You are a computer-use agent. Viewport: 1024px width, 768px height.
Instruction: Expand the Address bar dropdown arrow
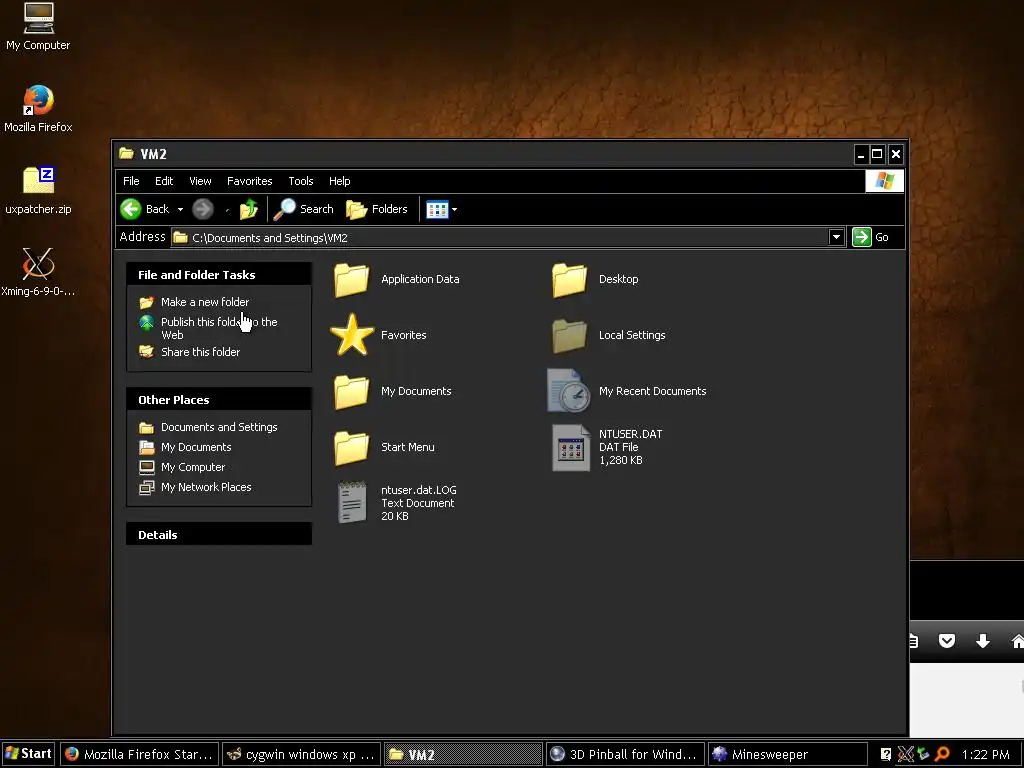836,237
